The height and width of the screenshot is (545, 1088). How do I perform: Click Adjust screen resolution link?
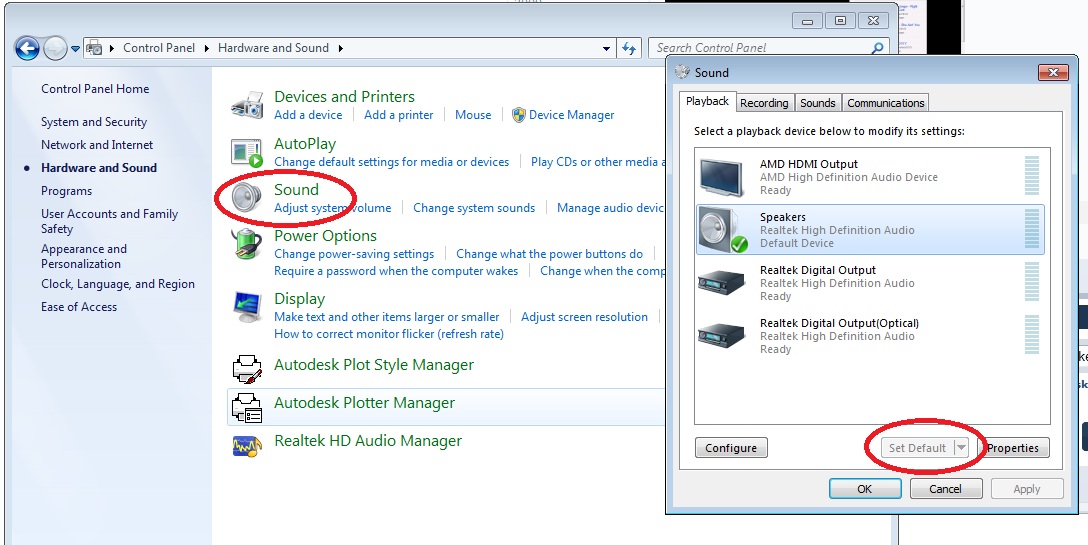click(x=584, y=317)
